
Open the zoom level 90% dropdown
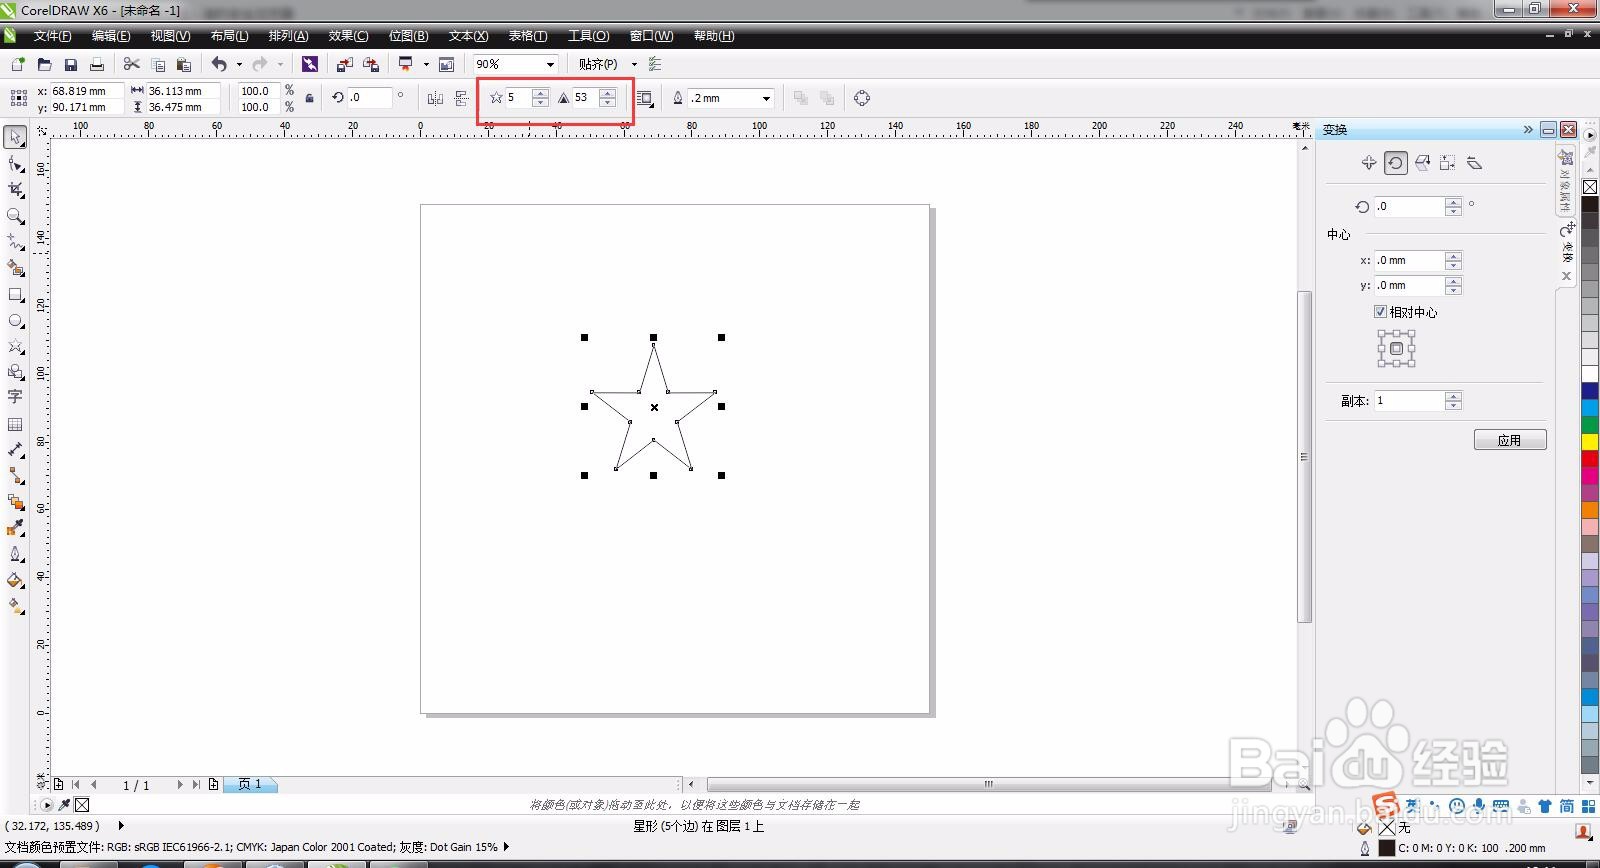pyautogui.click(x=550, y=64)
